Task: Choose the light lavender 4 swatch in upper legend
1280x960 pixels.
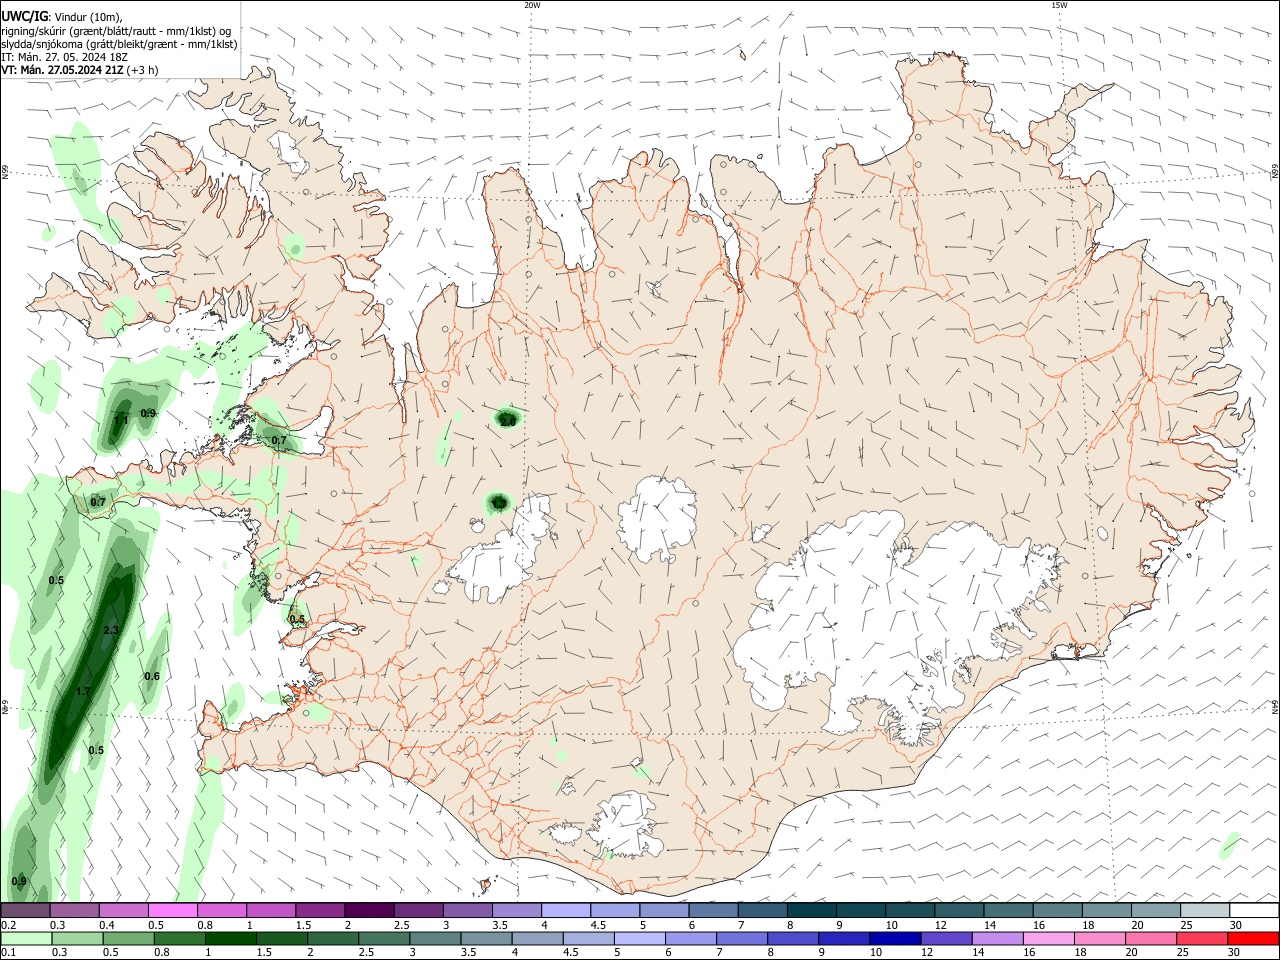Action: (565, 910)
